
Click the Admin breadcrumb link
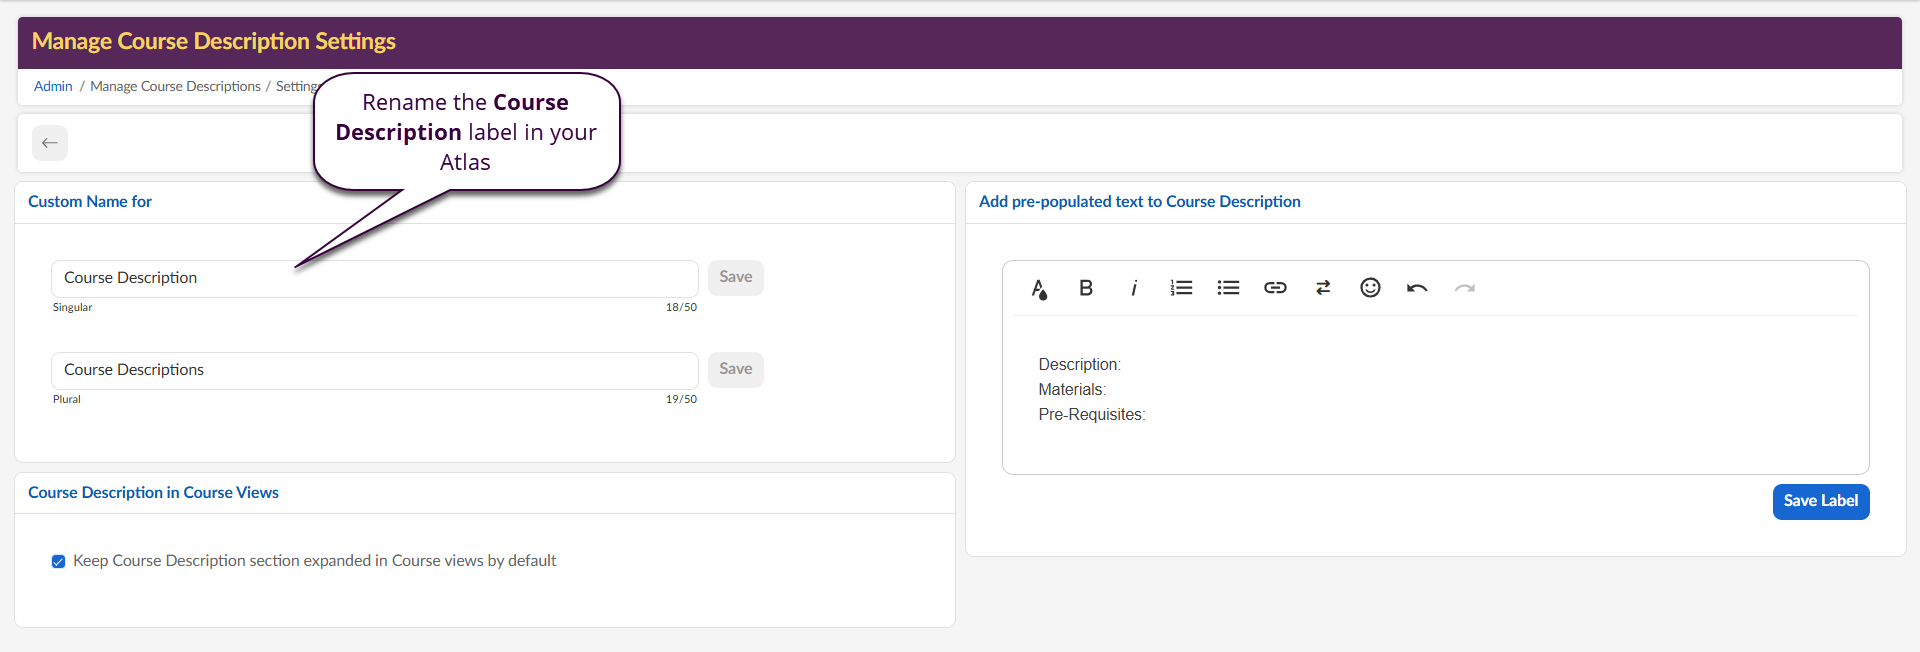53,87
